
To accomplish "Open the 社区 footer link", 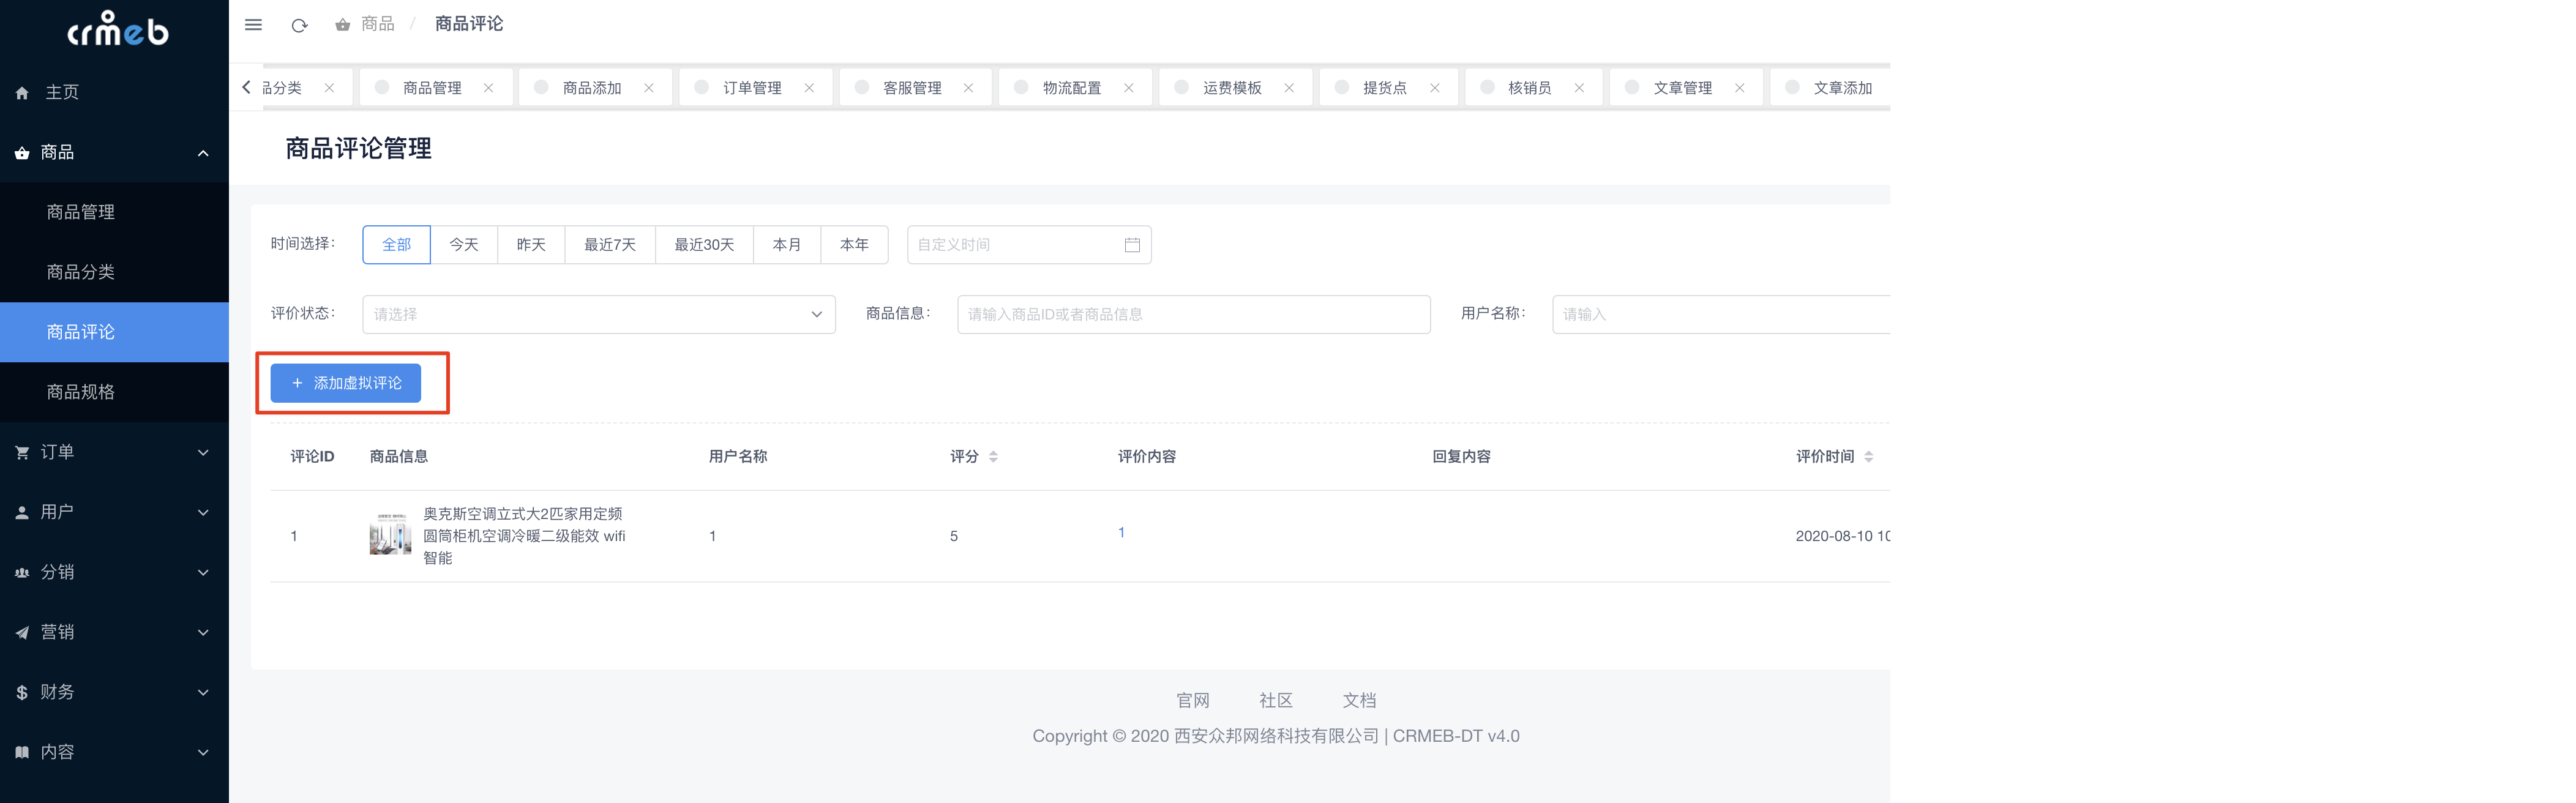I will [x=1276, y=700].
